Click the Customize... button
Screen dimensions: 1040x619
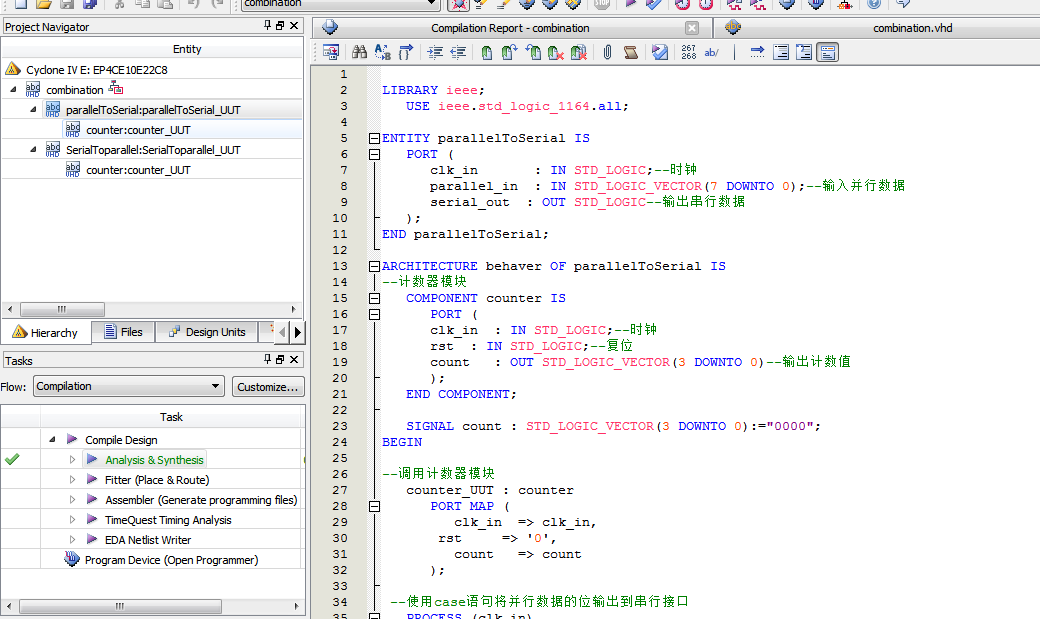tap(267, 387)
